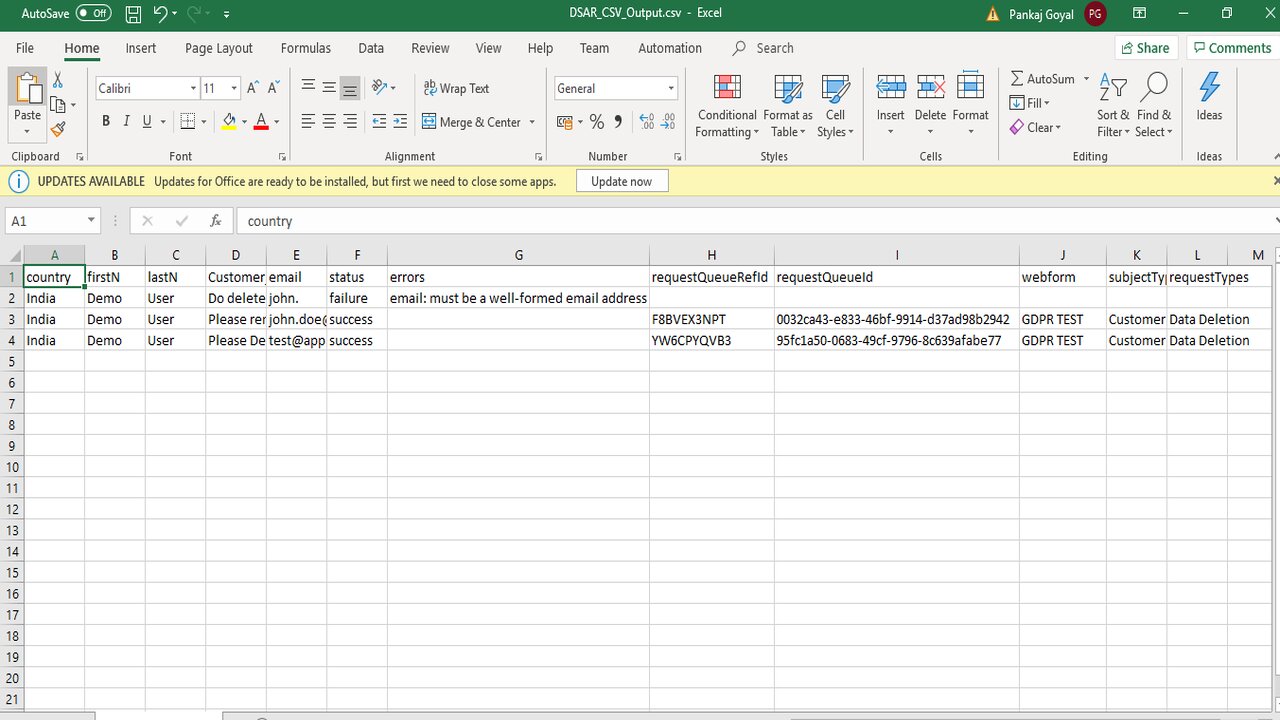The height and width of the screenshot is (720, 1280).
Task: Expand the Name Box dropdown arrow
Action: 91,221
